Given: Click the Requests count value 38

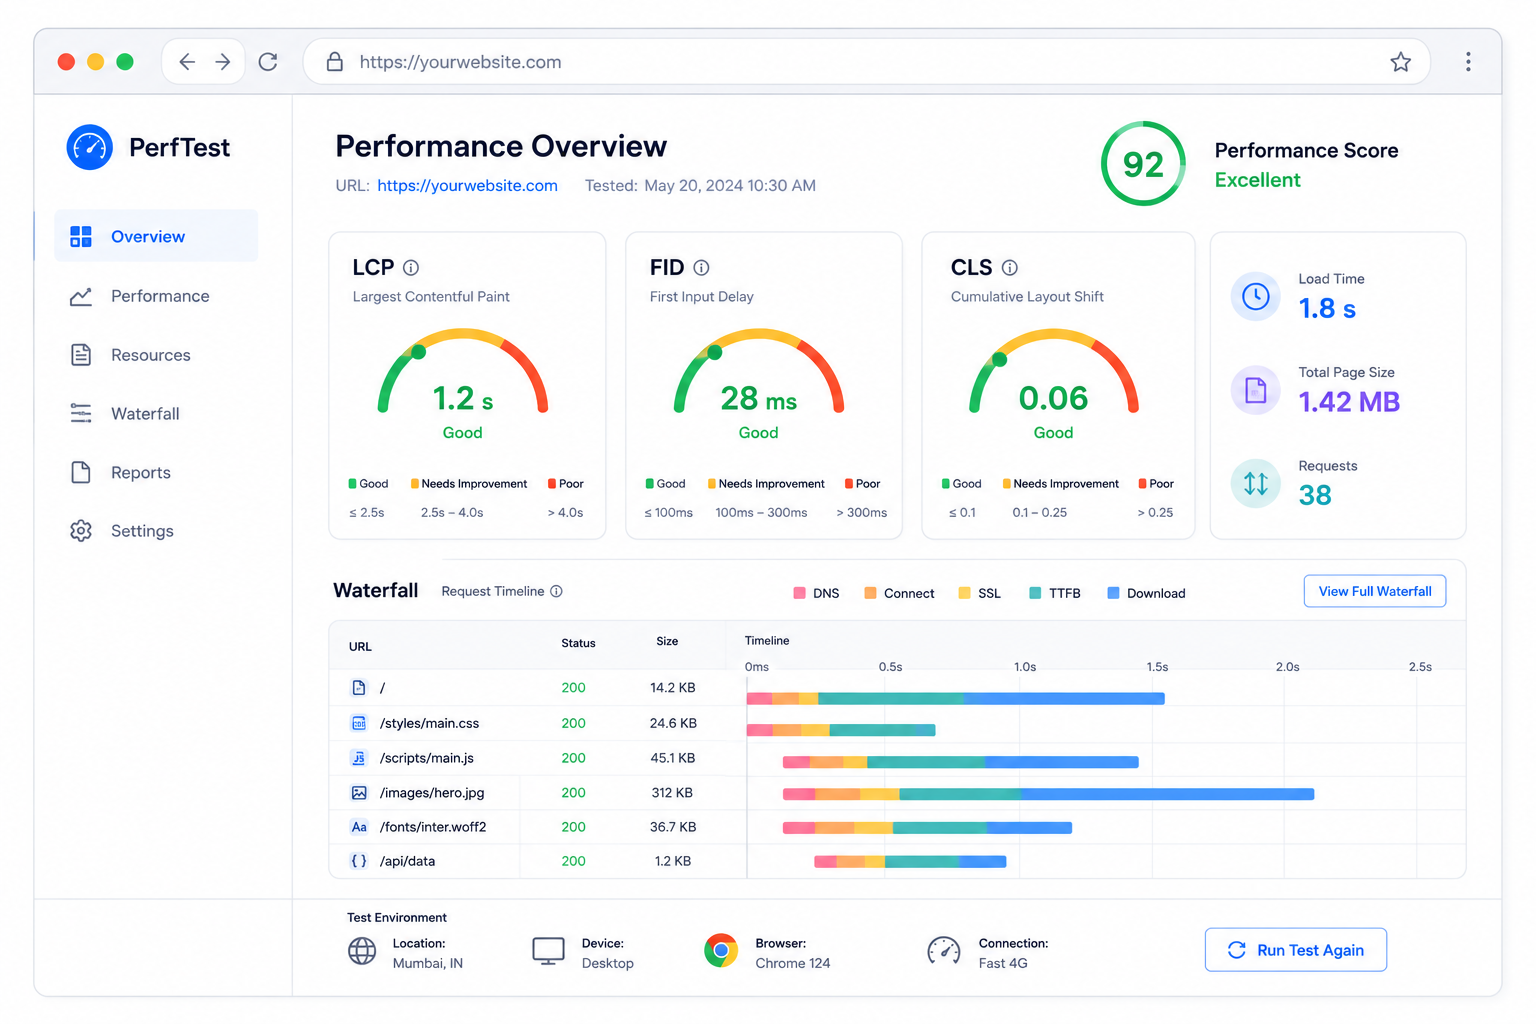Looking at the screenshot, I should tap(1315, 496).
